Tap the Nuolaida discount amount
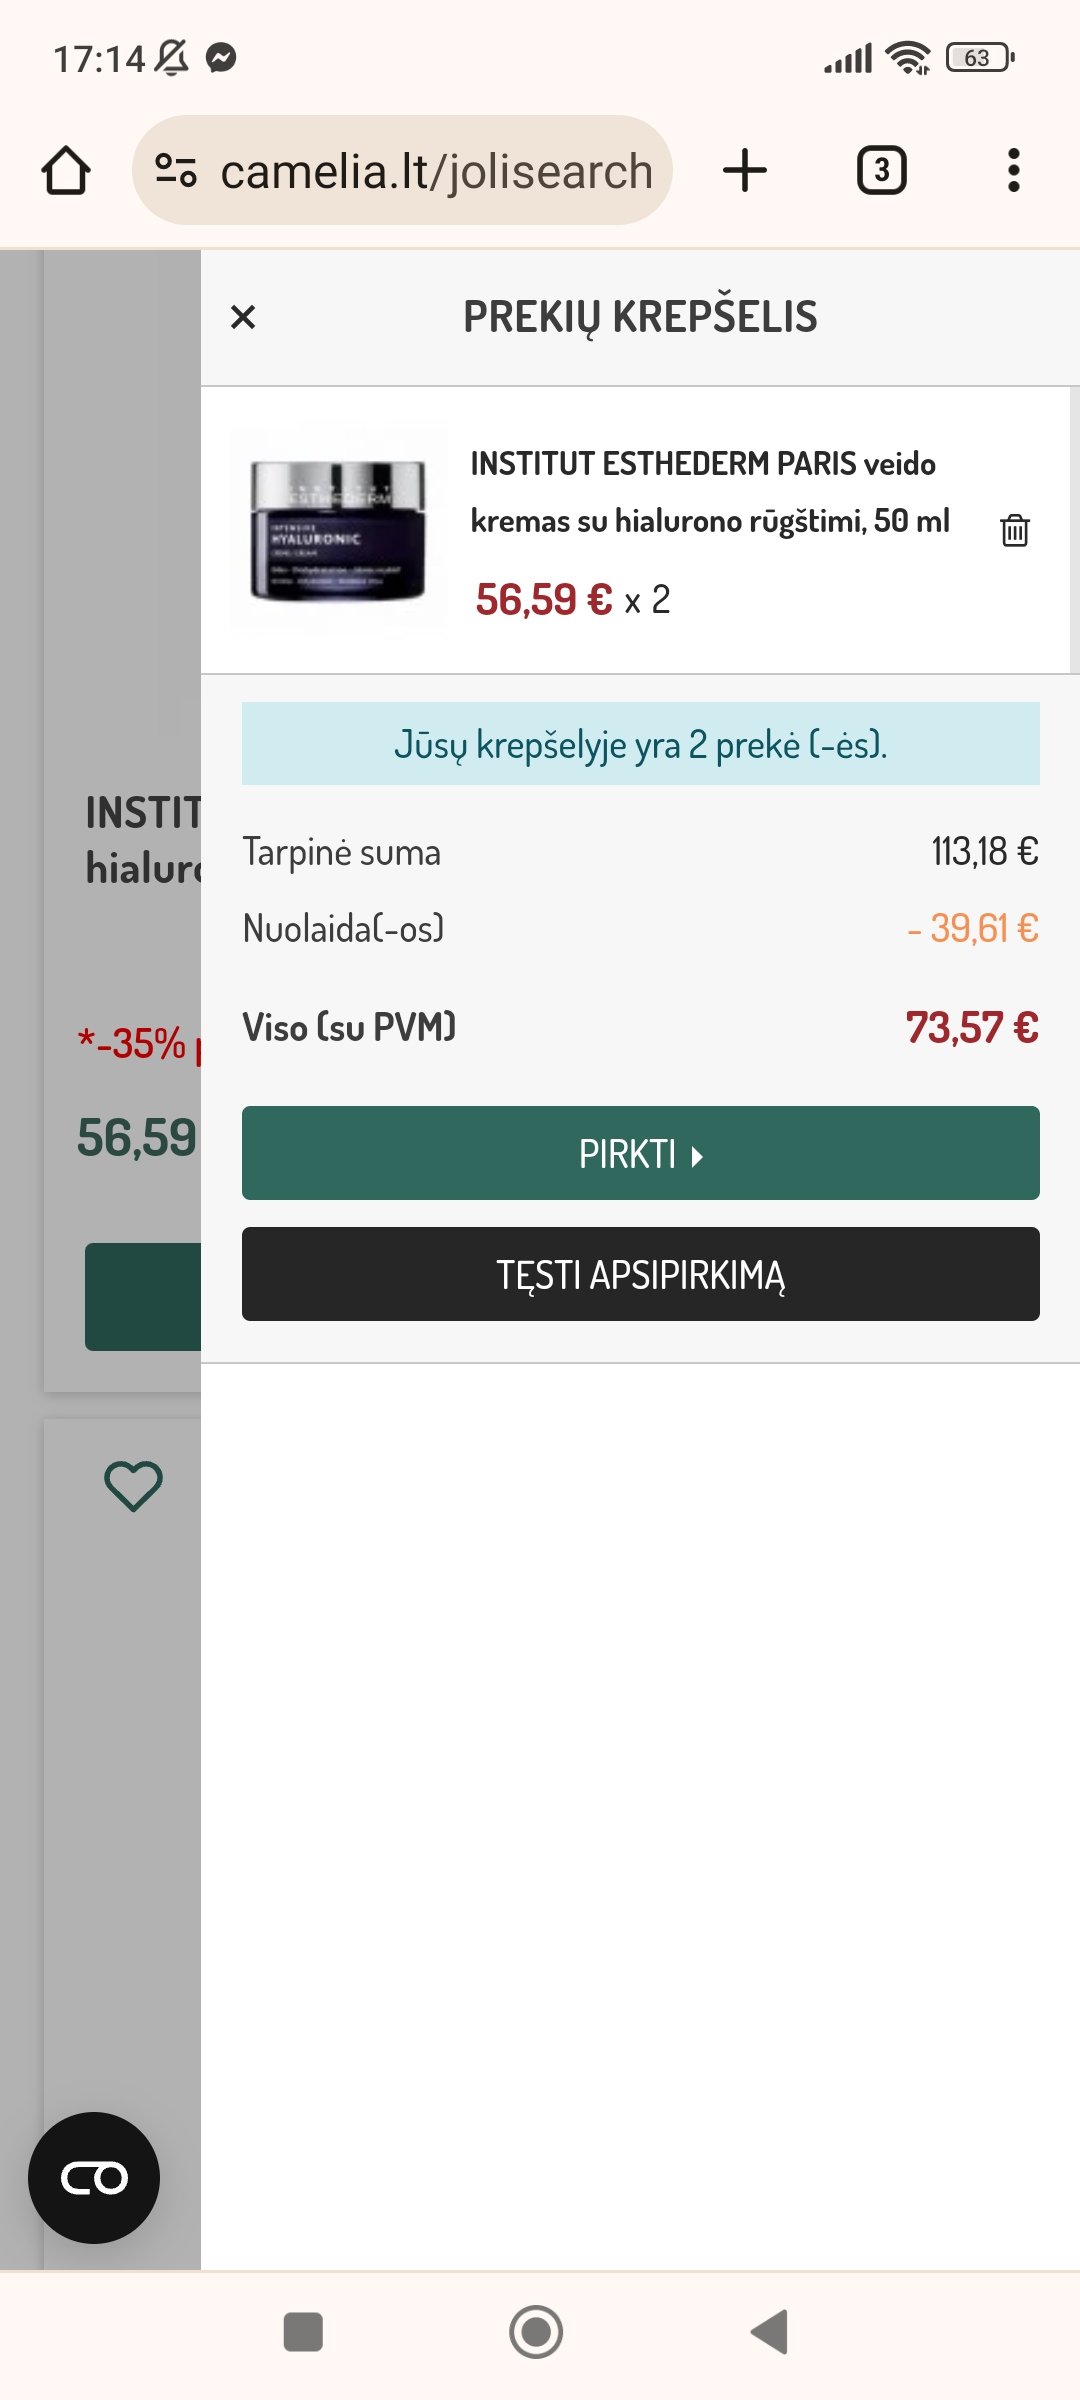This screenshot has width=1080, height=2400. click(x=972, y=929)
